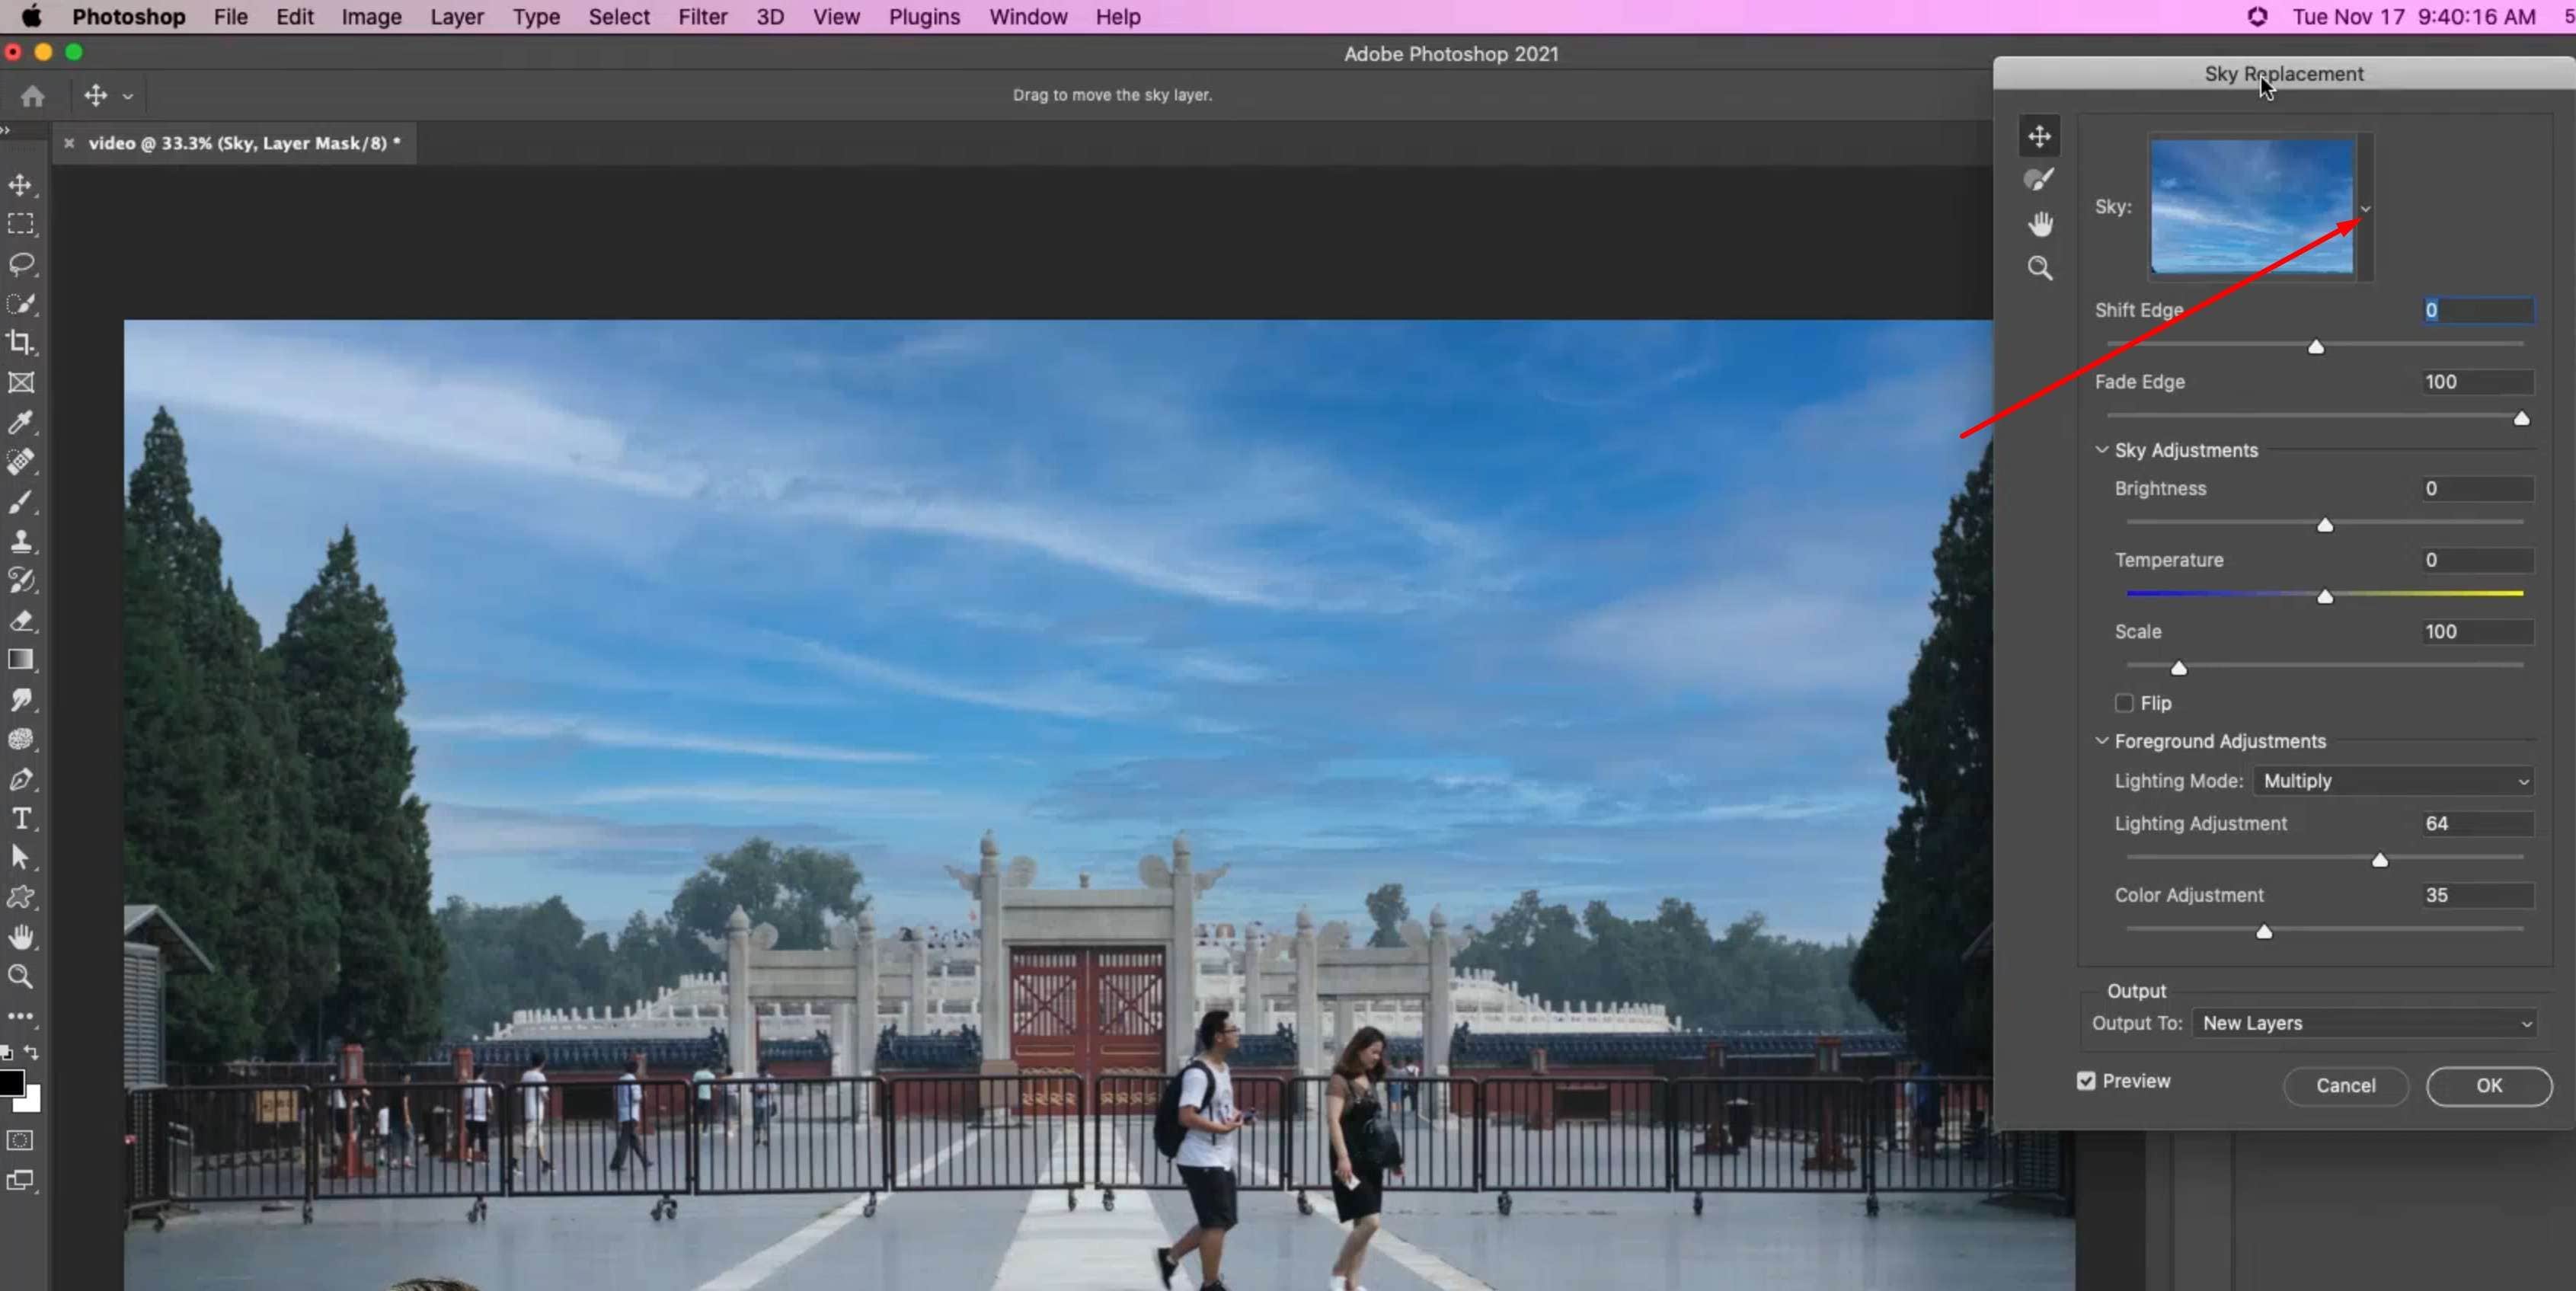Select the Eyedropper tool

(x=21, y=422)
